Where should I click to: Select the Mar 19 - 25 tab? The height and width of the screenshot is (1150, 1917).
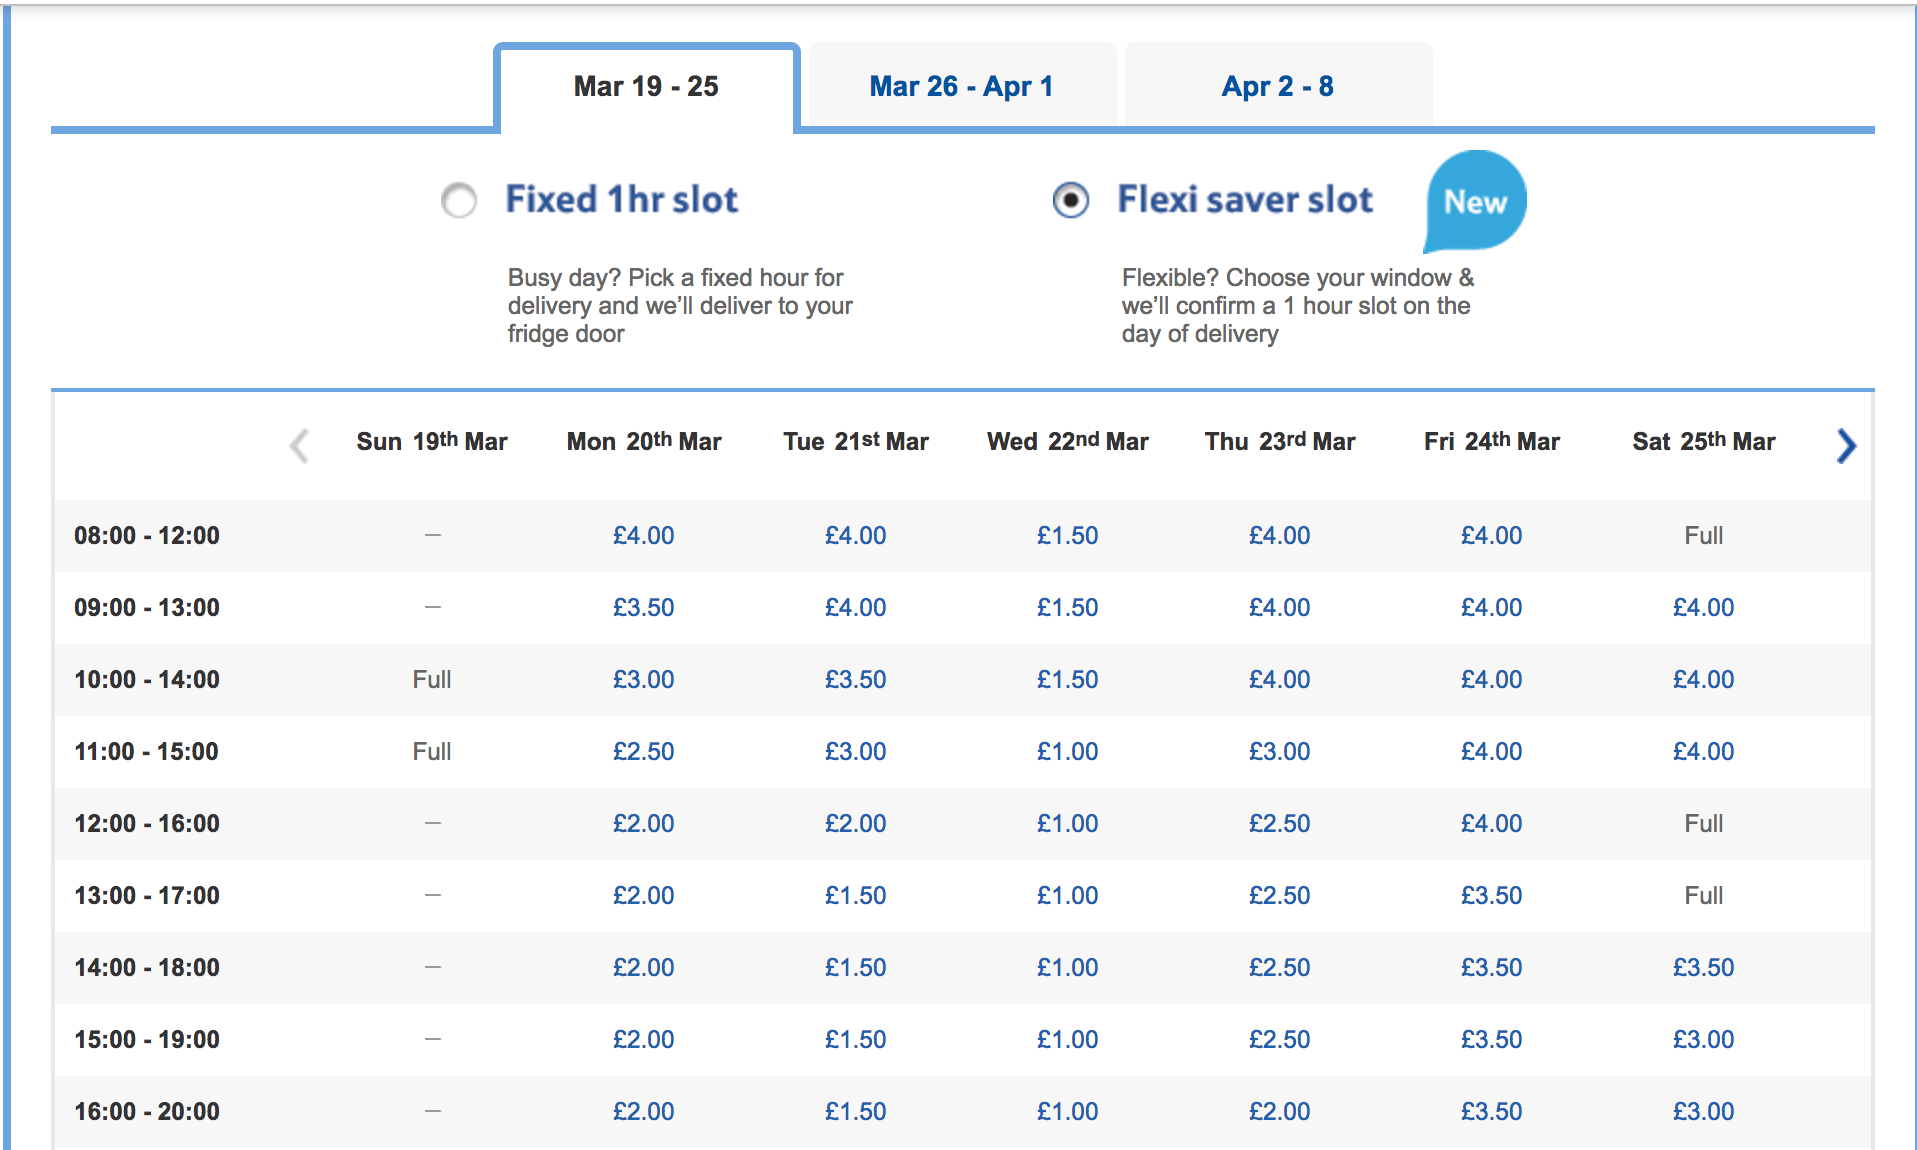click(647, 86)
